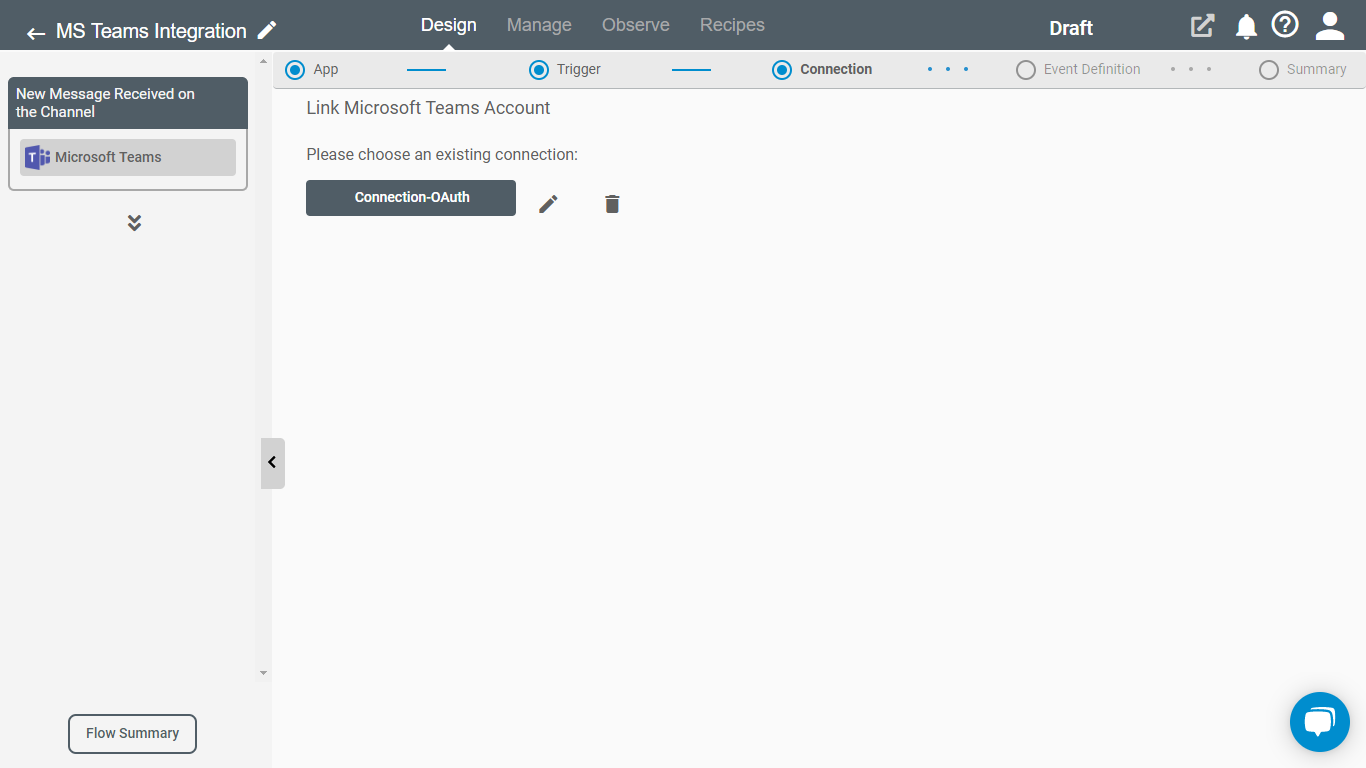This screenshot has height=768, width=1366.
Task: Choose the Connection-OAuth button
Action: 411,198
